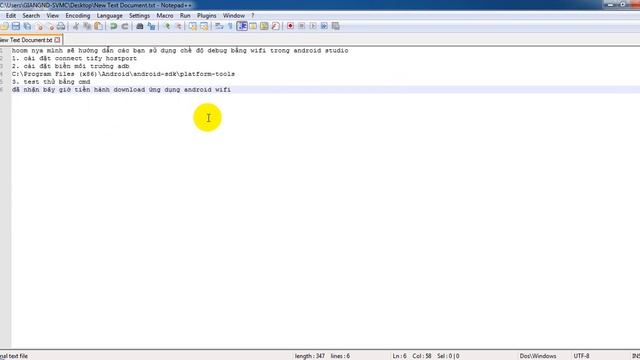The width and height of the screenshot is (640, 360).
Task: Click 'UTF-8' encoding in status bar
Action: pyautogui.click(x=581, y=356)
